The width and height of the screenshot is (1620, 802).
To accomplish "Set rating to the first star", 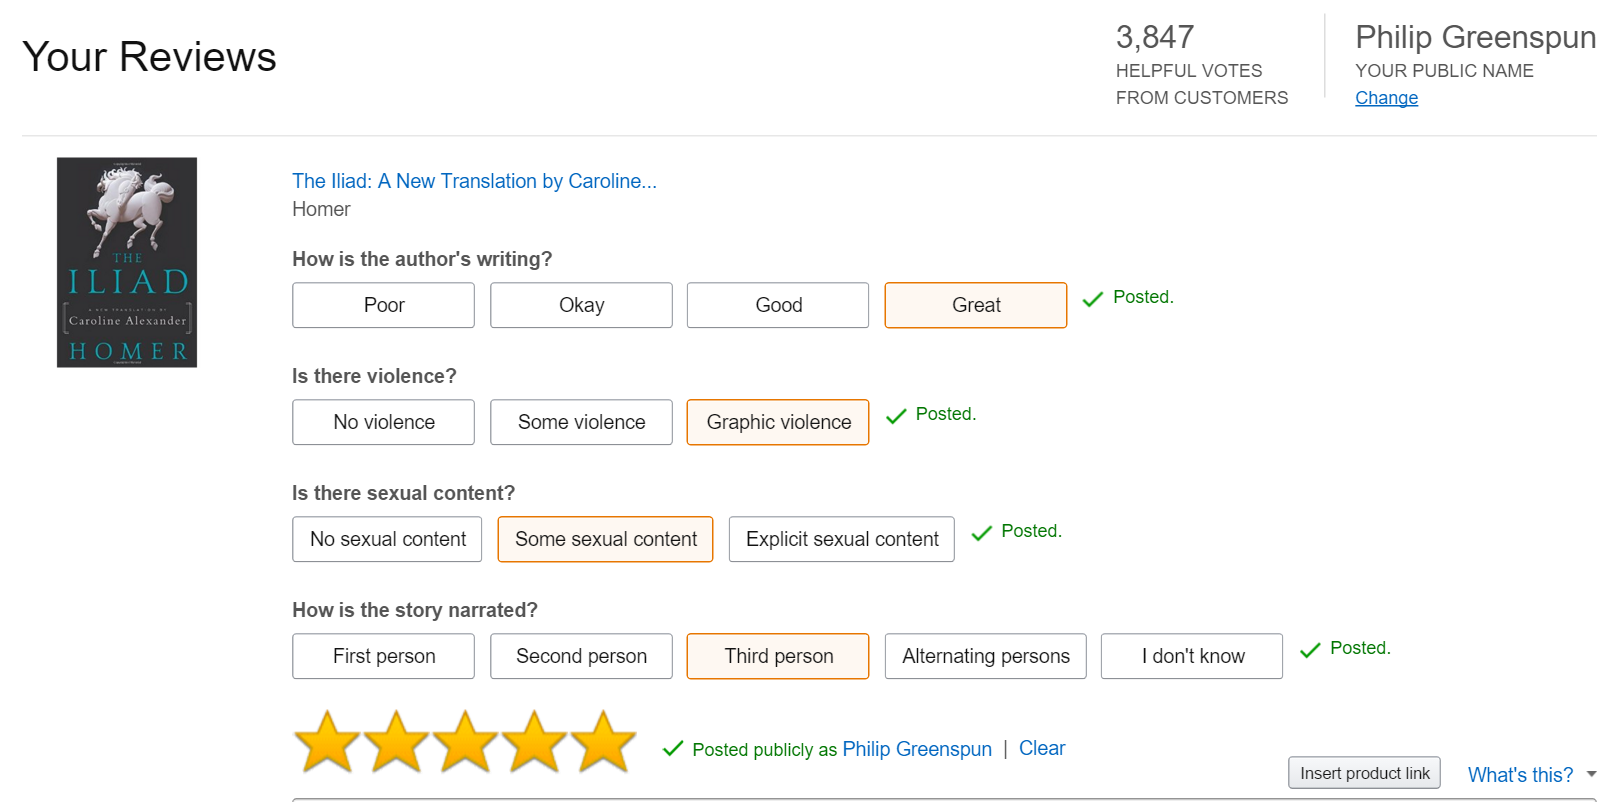I will coord(327,742).
